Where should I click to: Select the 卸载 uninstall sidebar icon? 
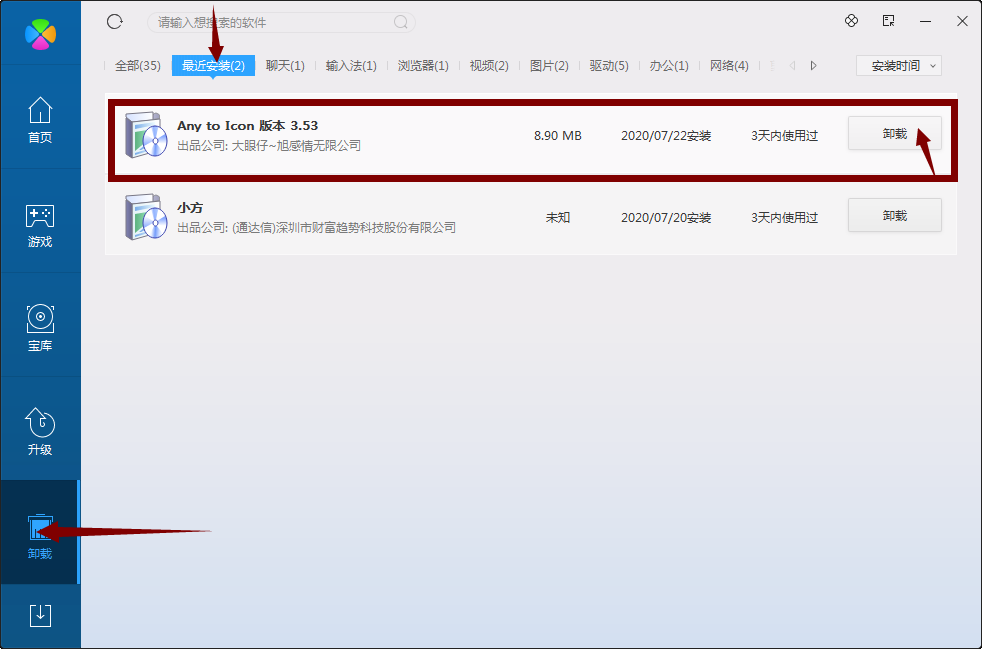[x=40, y=537]
